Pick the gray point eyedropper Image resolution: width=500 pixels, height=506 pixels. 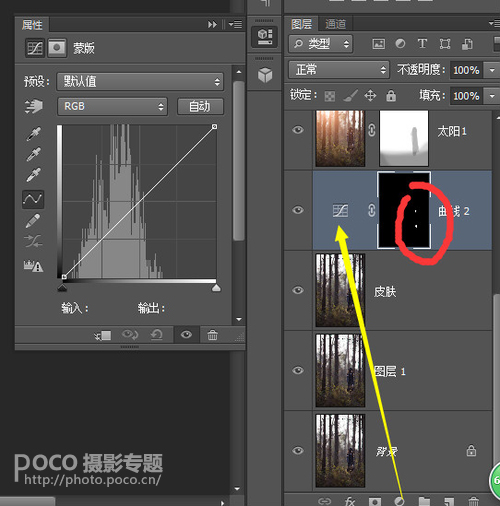tap(34, 154)
